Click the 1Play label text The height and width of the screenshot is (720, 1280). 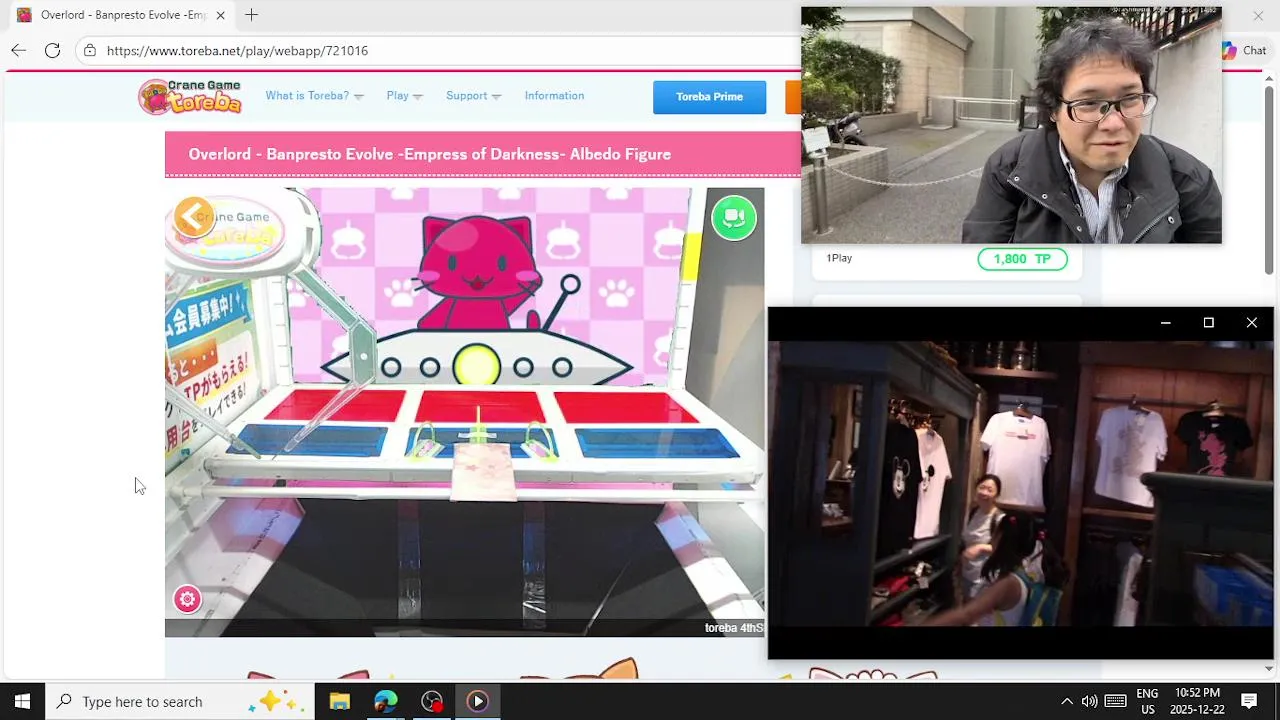click(839, 258)
